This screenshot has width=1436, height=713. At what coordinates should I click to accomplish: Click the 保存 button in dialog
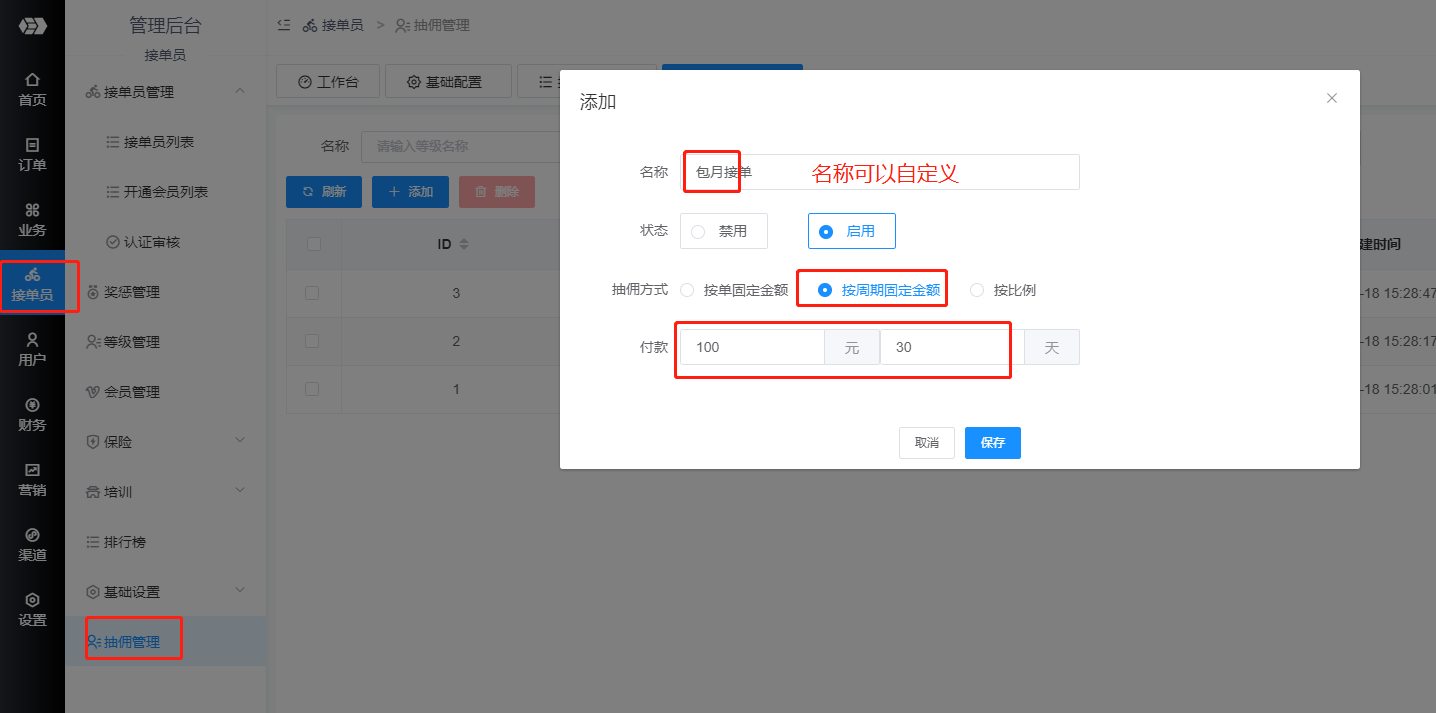992,443
